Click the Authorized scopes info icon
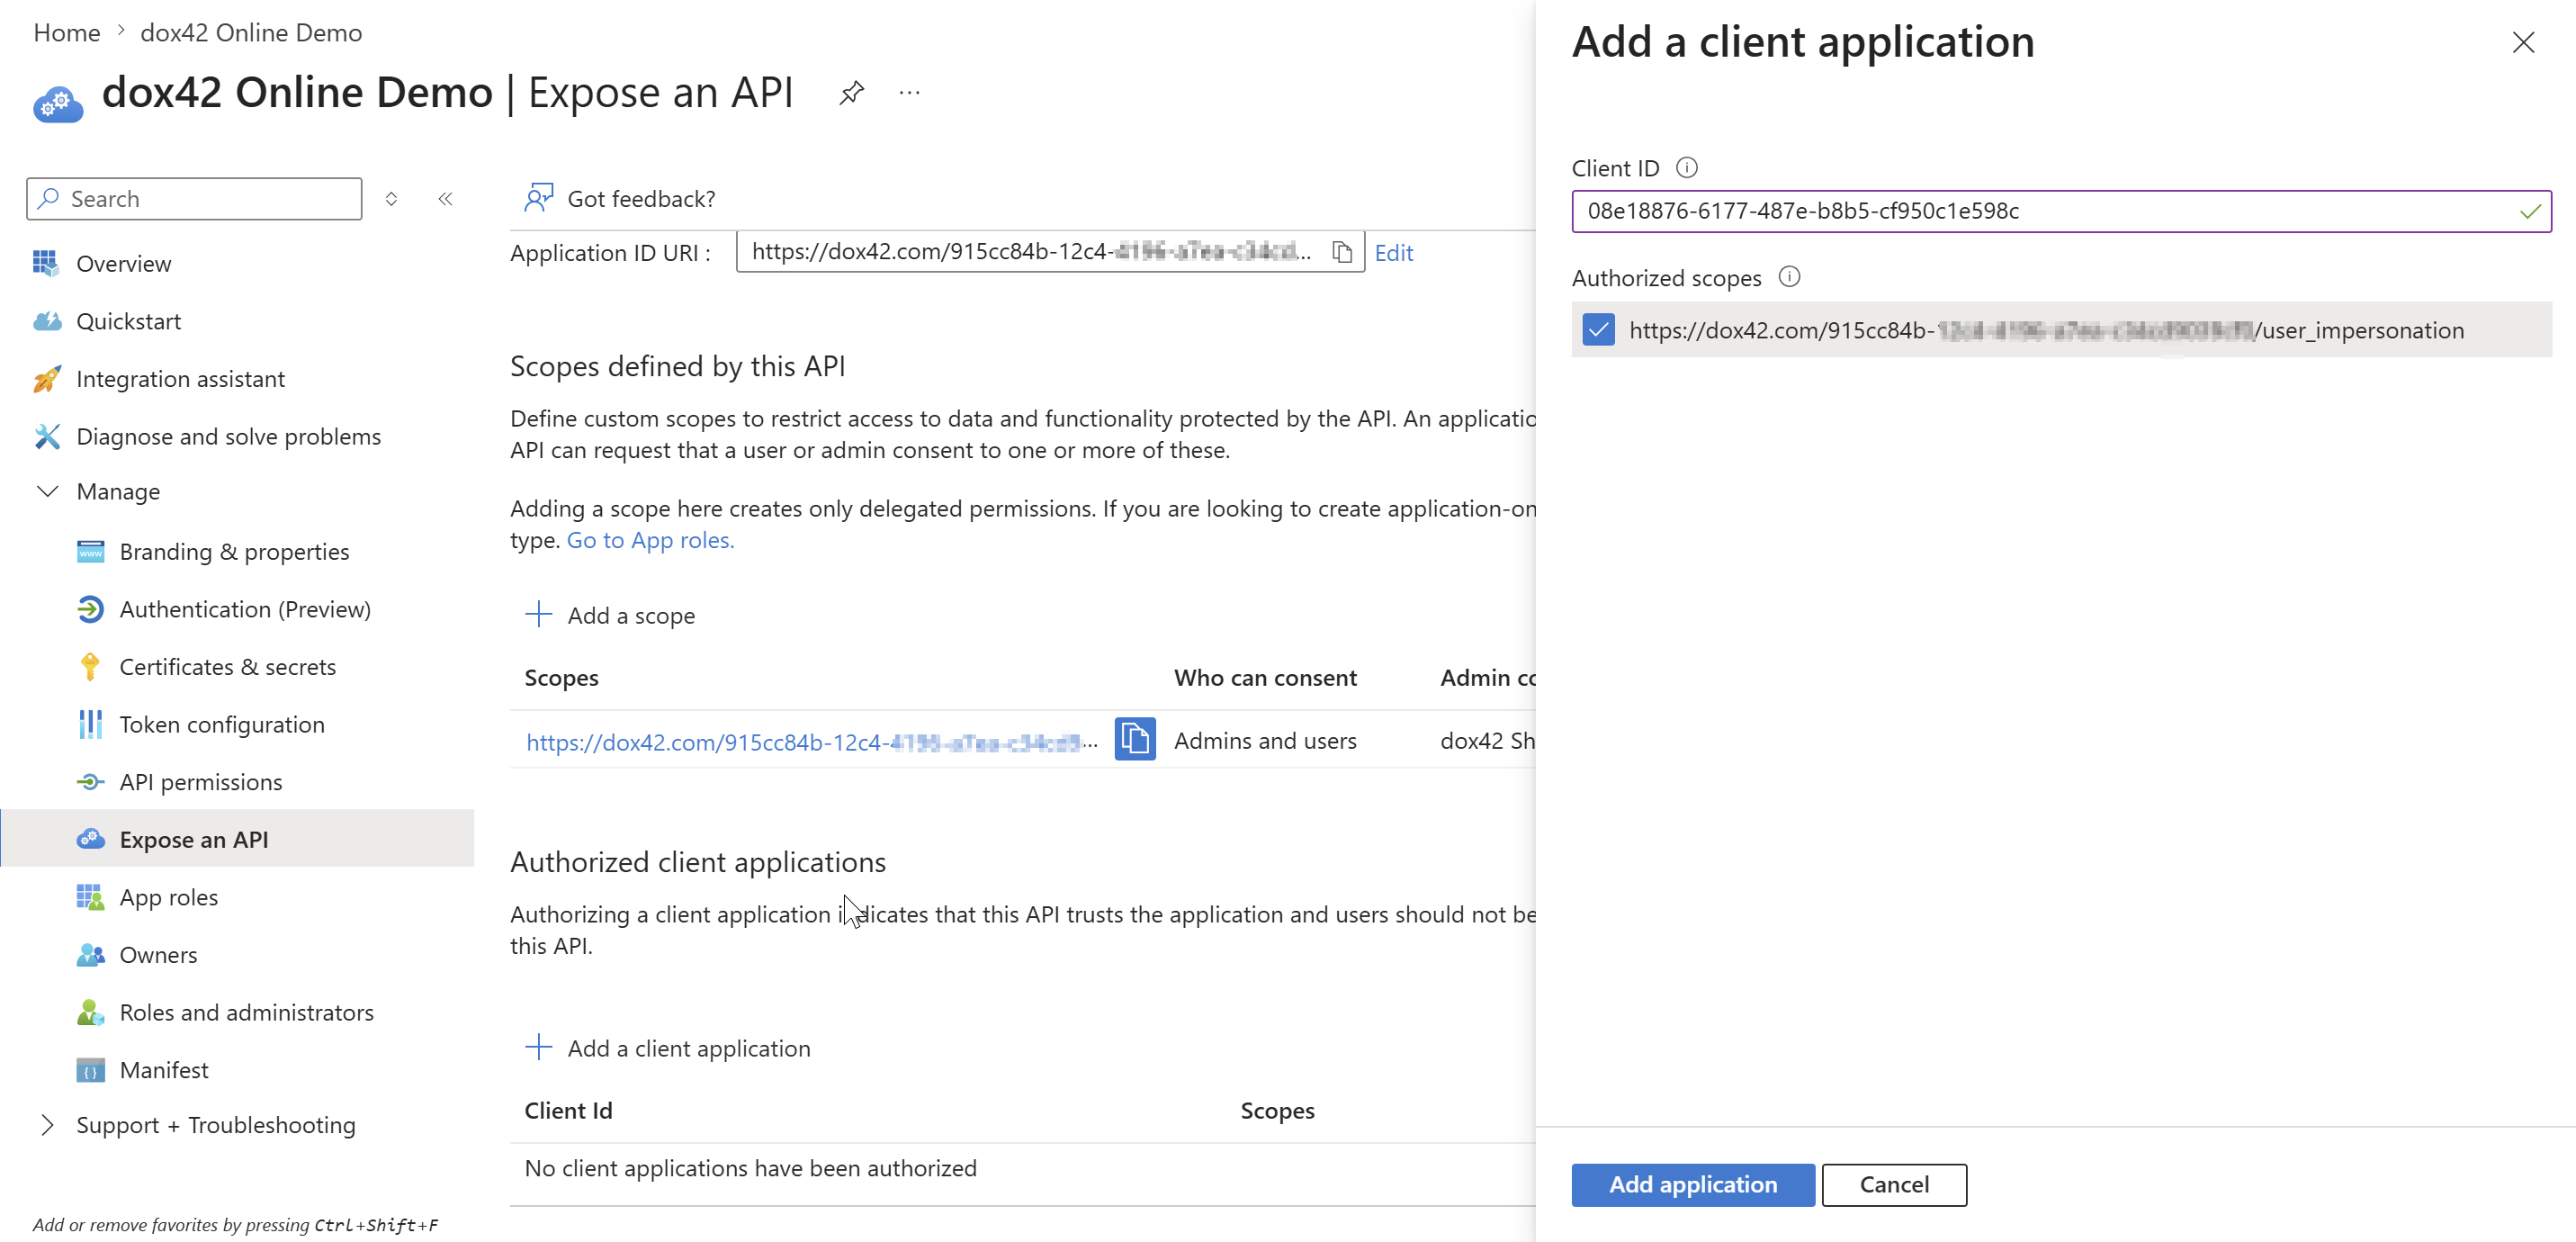Viewport: 2576px width, 1242px height. [1790, 277]
